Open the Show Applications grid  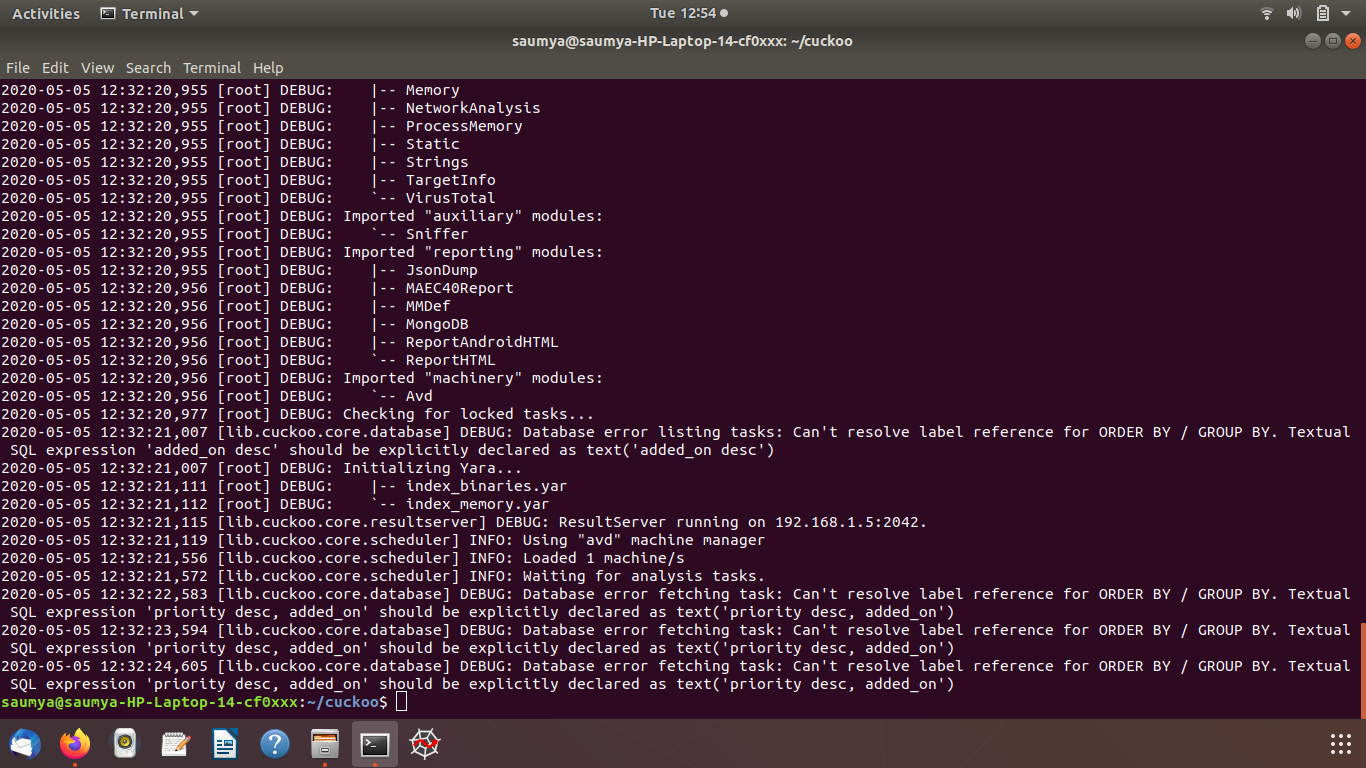1340,744
